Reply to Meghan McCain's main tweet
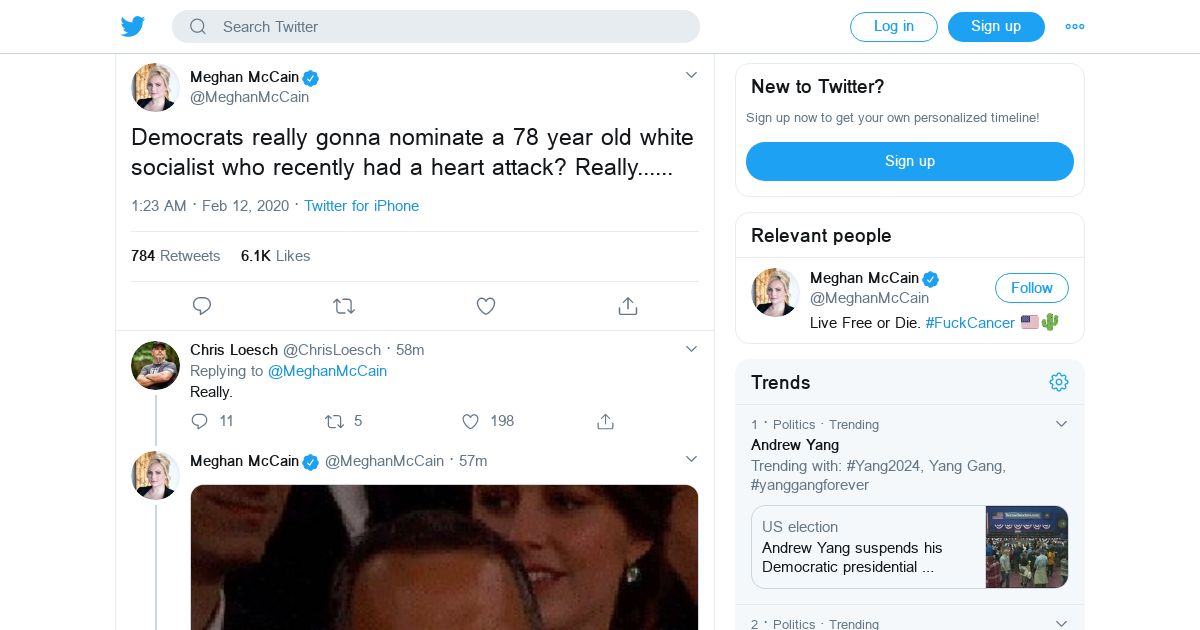The height and width of the screenshot is (630, 1200). [x=202, y=306]
